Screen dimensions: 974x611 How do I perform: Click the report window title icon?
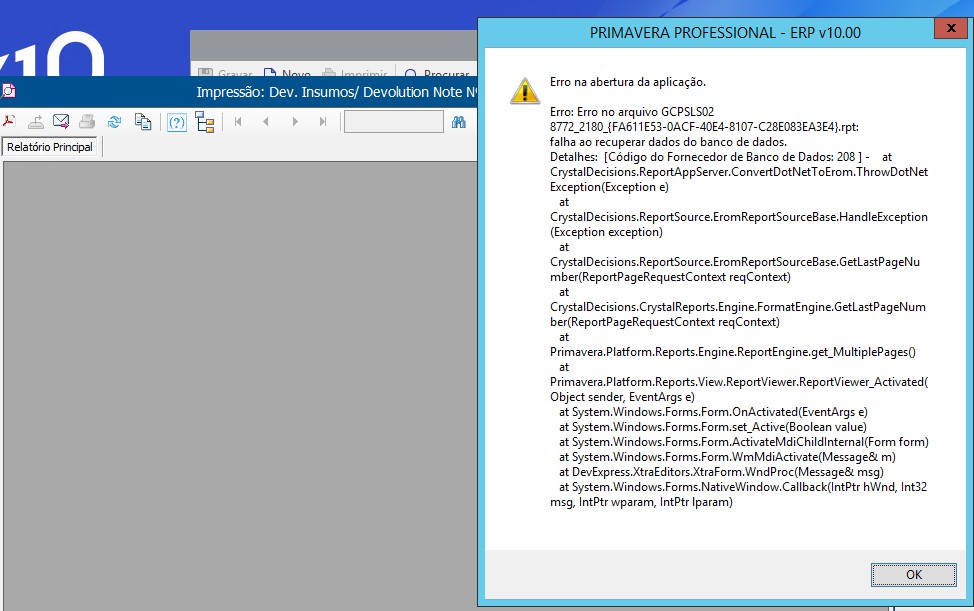(8, 91)
